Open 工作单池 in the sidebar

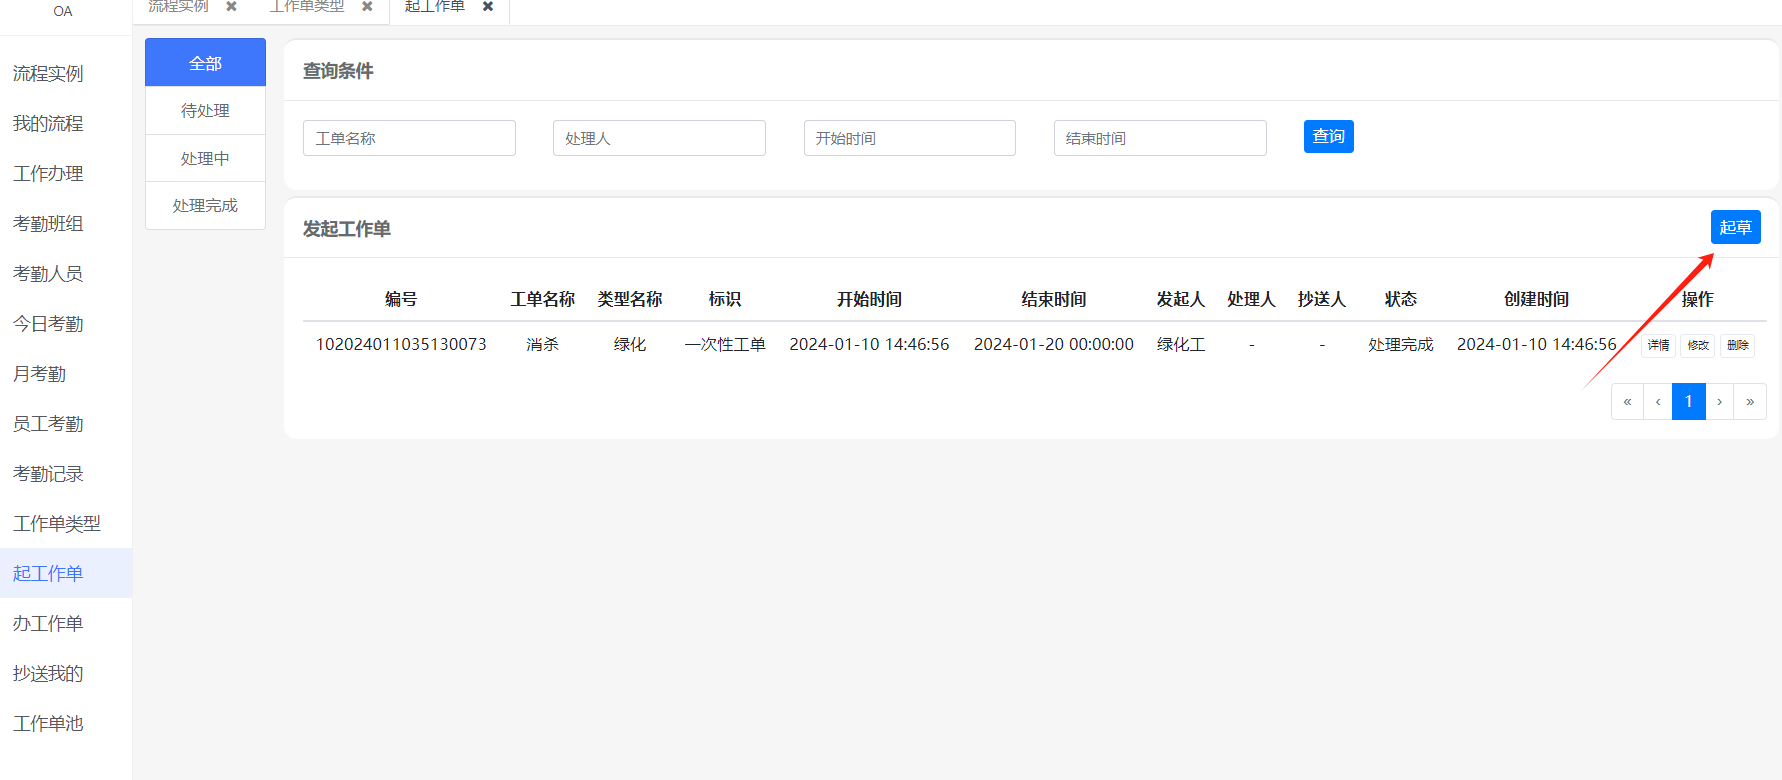coord(48,723)
